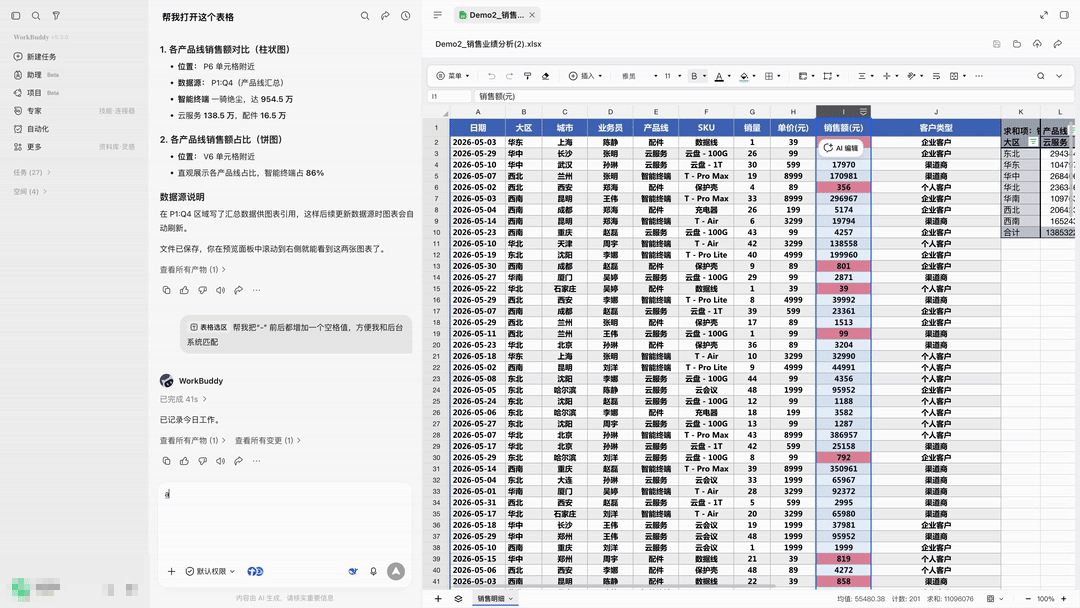Screen dimensions: 1080x608
Task: Select cell with value 170981
Action: point(843,176)
